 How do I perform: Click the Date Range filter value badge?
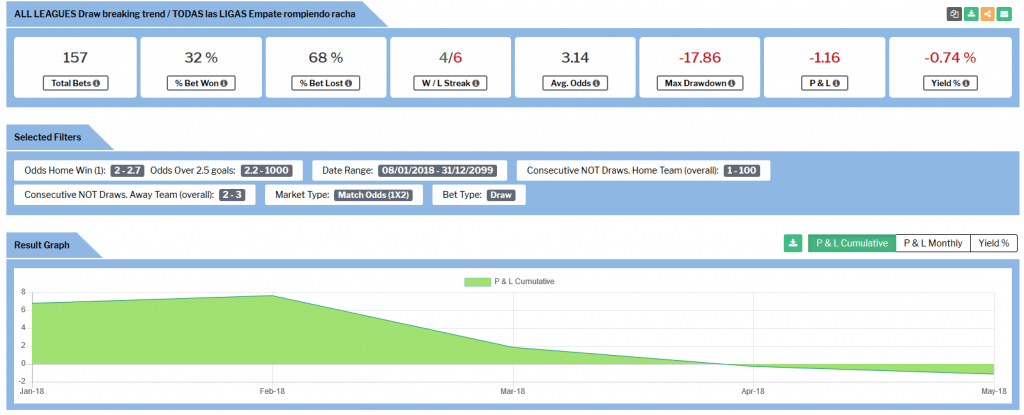pos(442,171)
